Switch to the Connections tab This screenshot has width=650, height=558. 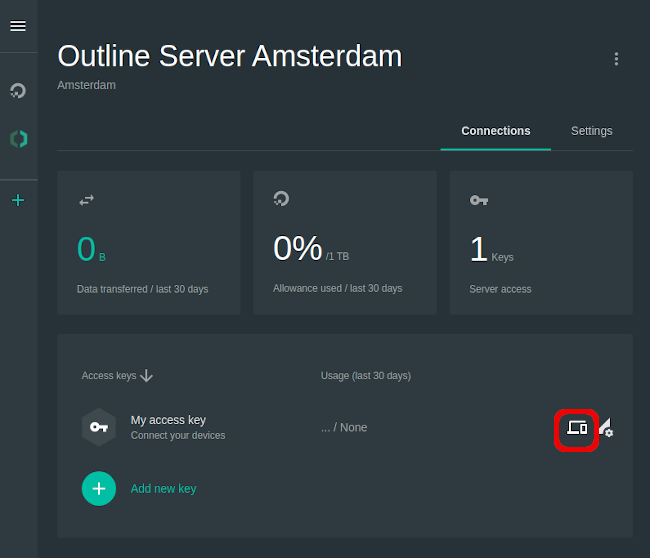(x=495, y=131)
